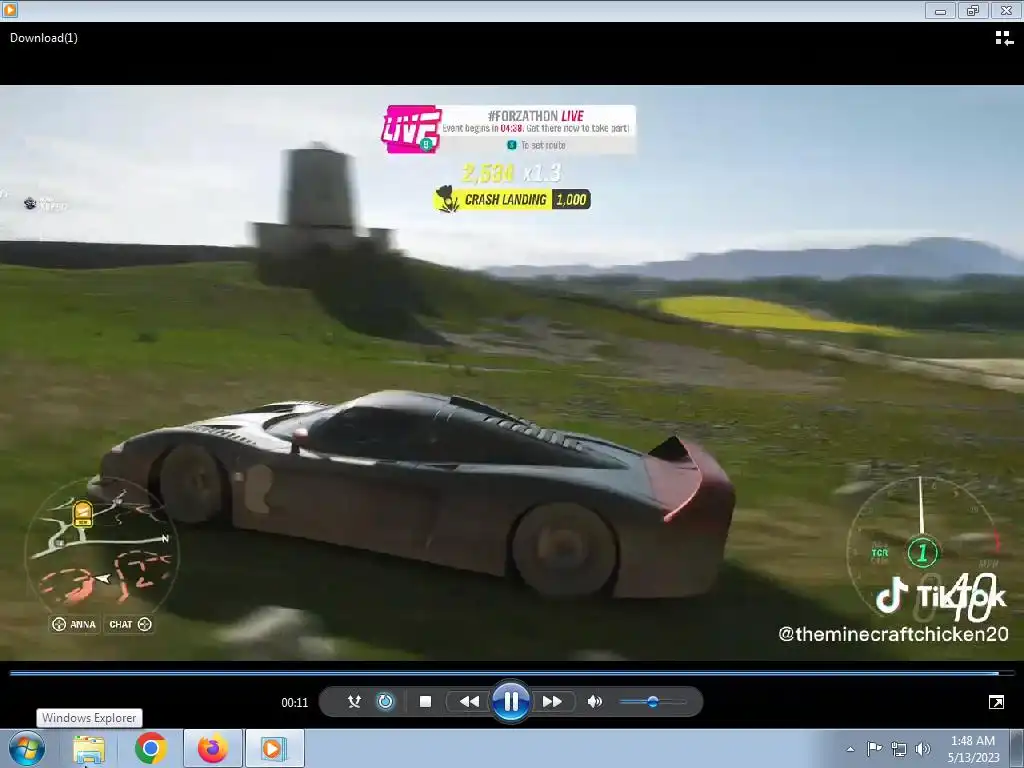
Task: Open Firefox from the taskbar
Action: (x=212, y=748)
